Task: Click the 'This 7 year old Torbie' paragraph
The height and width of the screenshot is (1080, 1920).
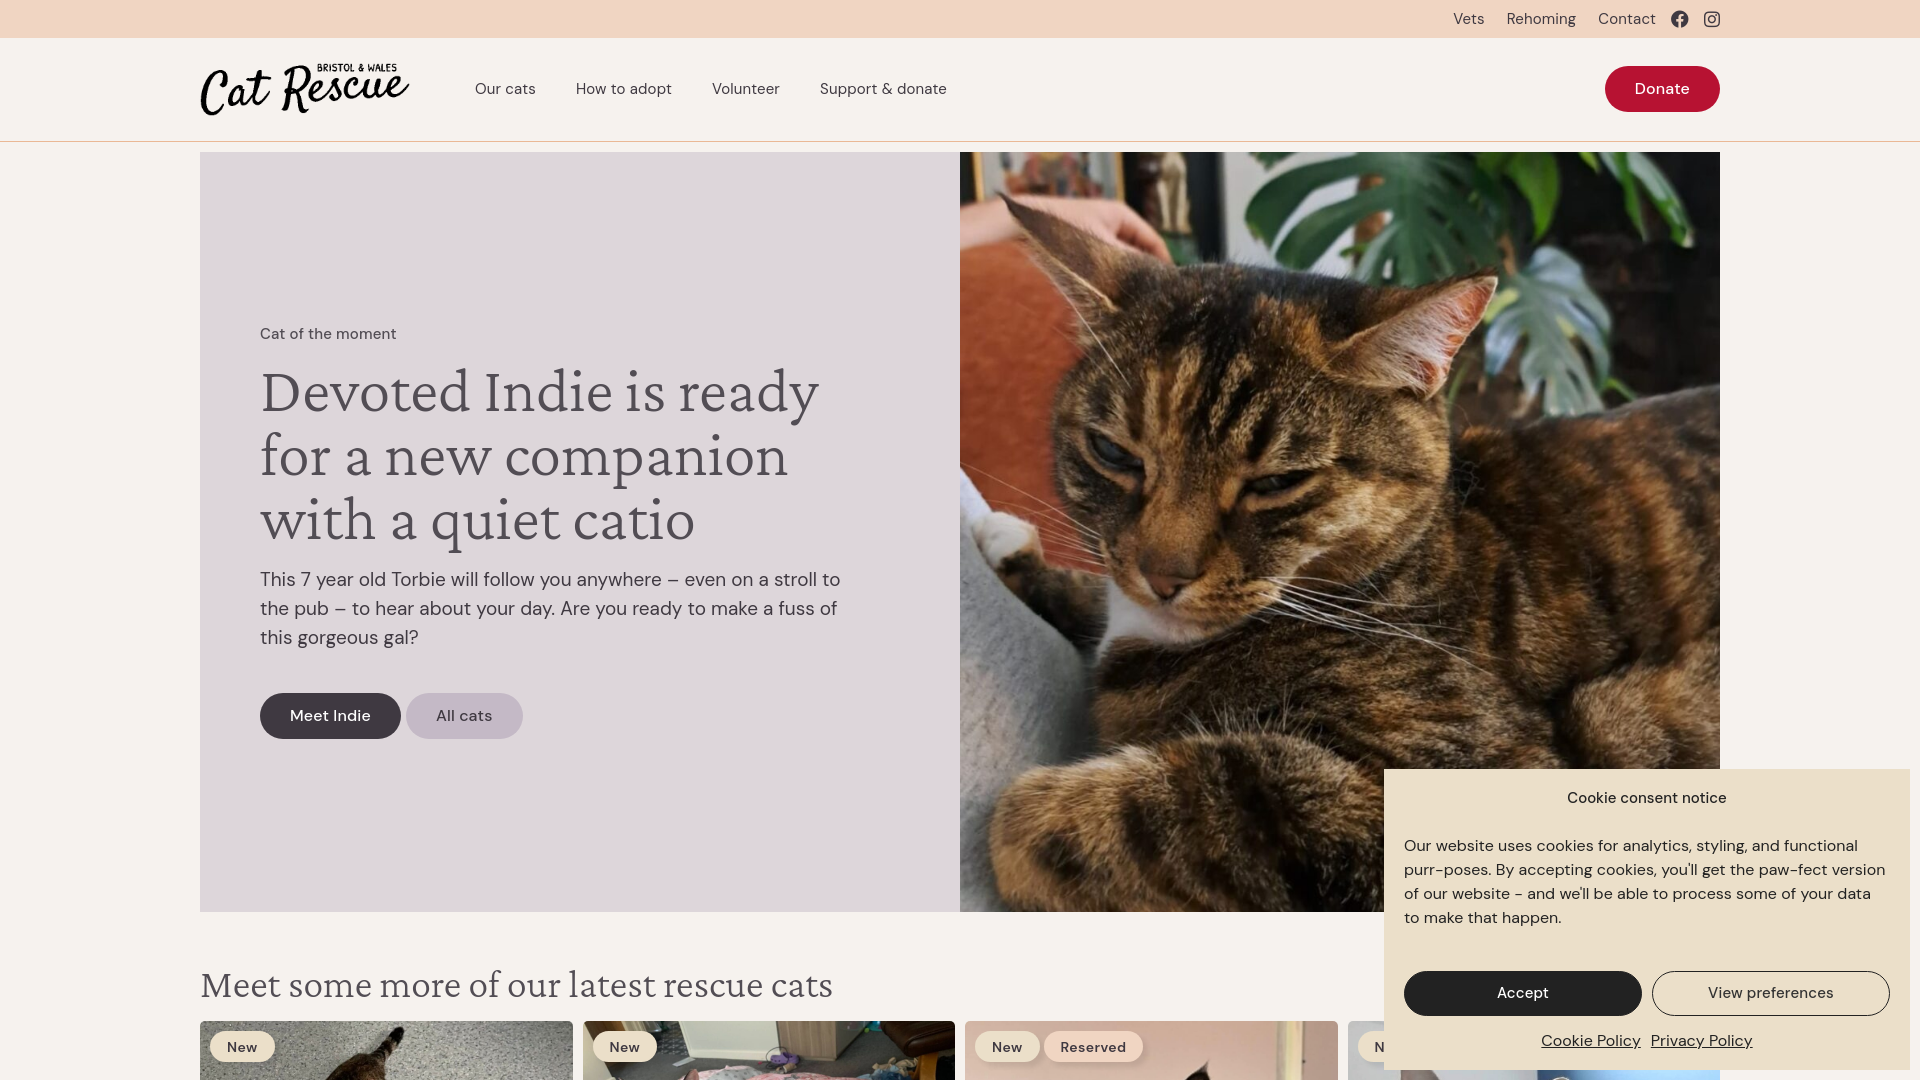Action: [x=550, y=609]
